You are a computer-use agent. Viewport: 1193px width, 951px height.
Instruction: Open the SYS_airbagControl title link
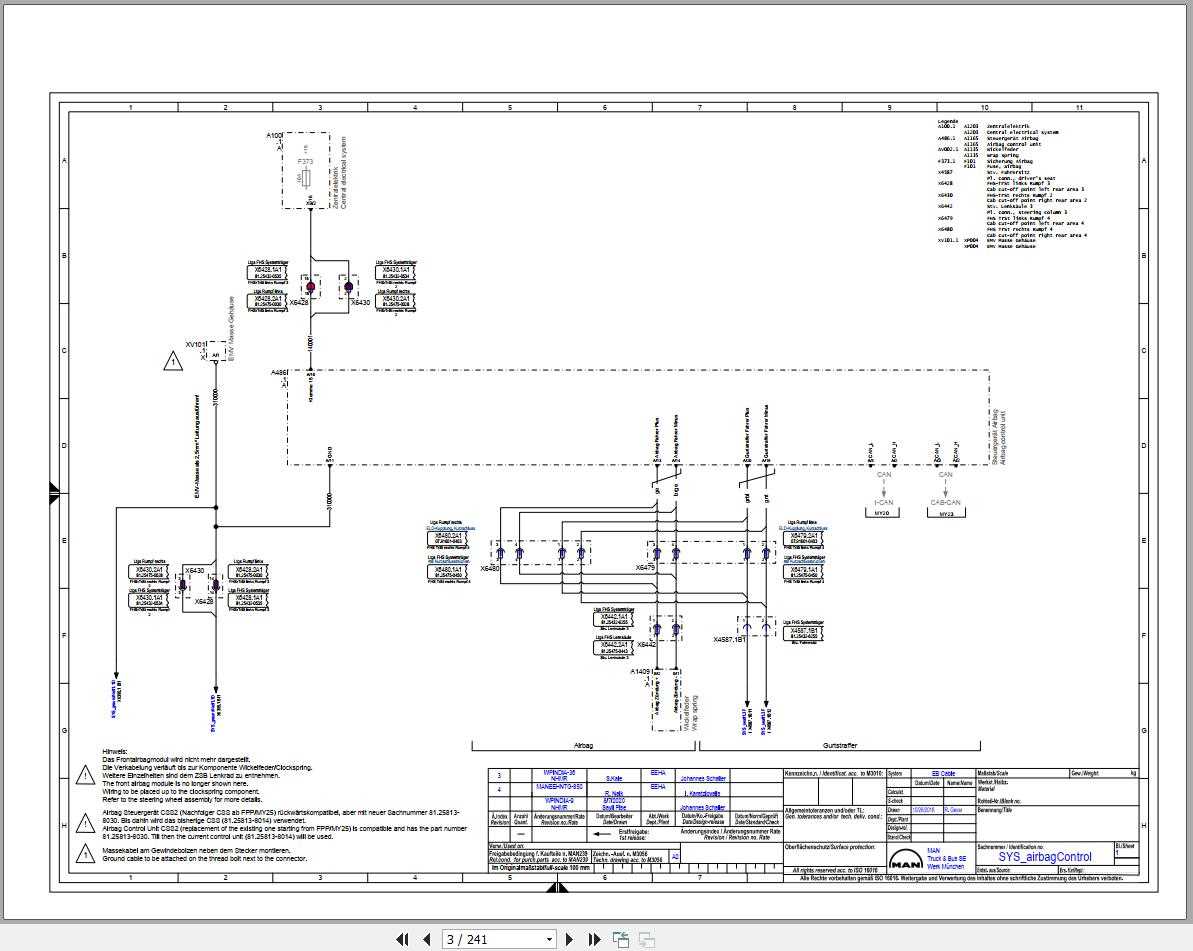pos(1045,857)
